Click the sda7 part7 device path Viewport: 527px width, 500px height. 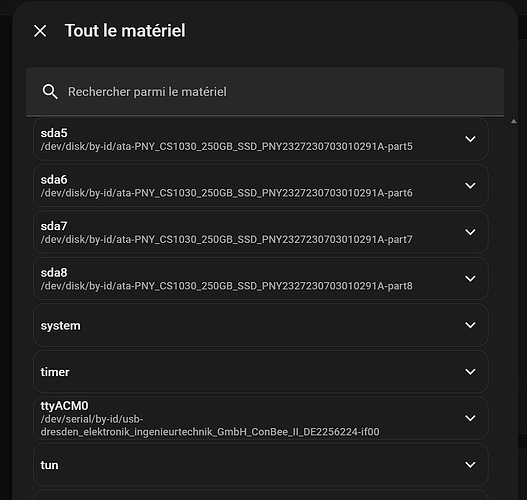point(226,240)
